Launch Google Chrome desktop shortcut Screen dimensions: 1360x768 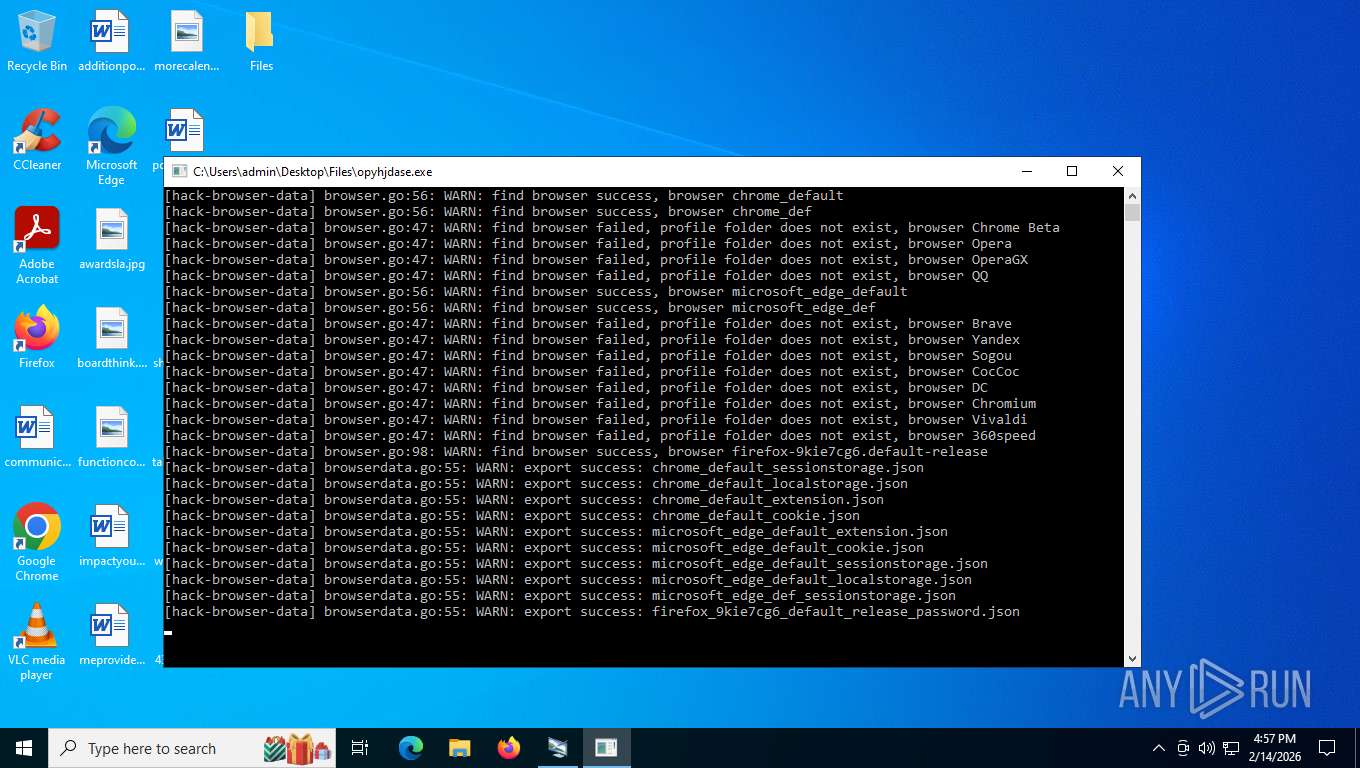click(x=37, y=543)
